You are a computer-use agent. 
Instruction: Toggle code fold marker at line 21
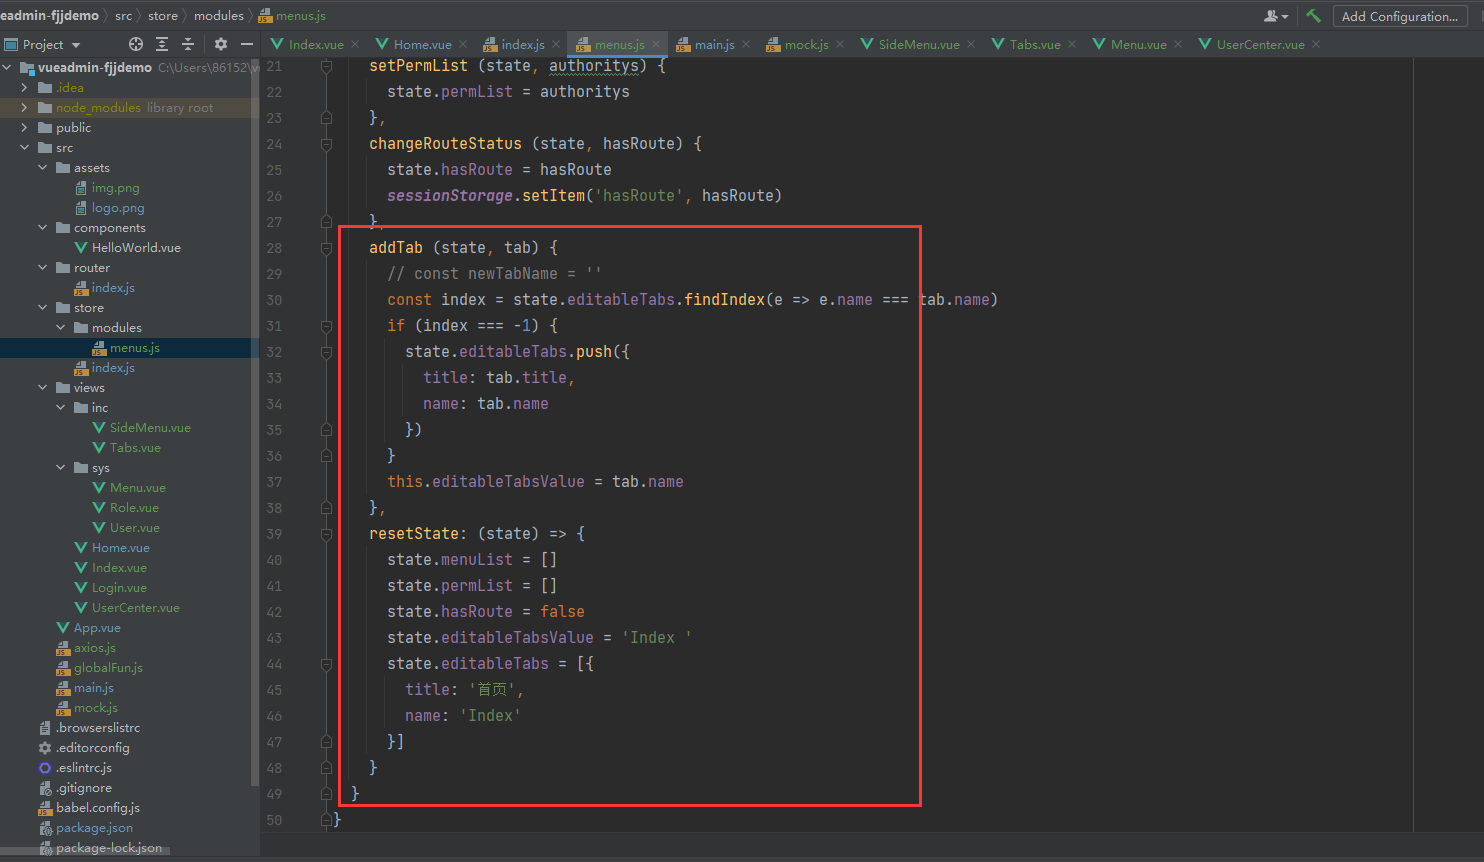click(x=326, y=66)
